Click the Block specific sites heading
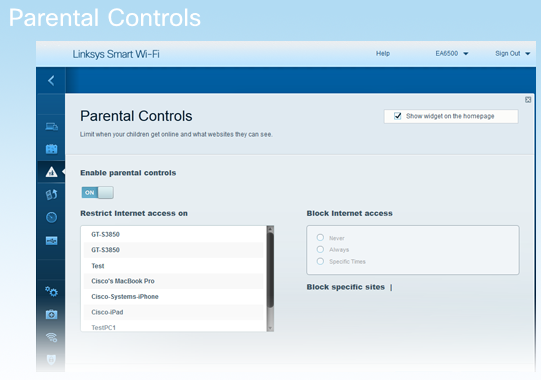543x380 pixels. click(346, 287)
